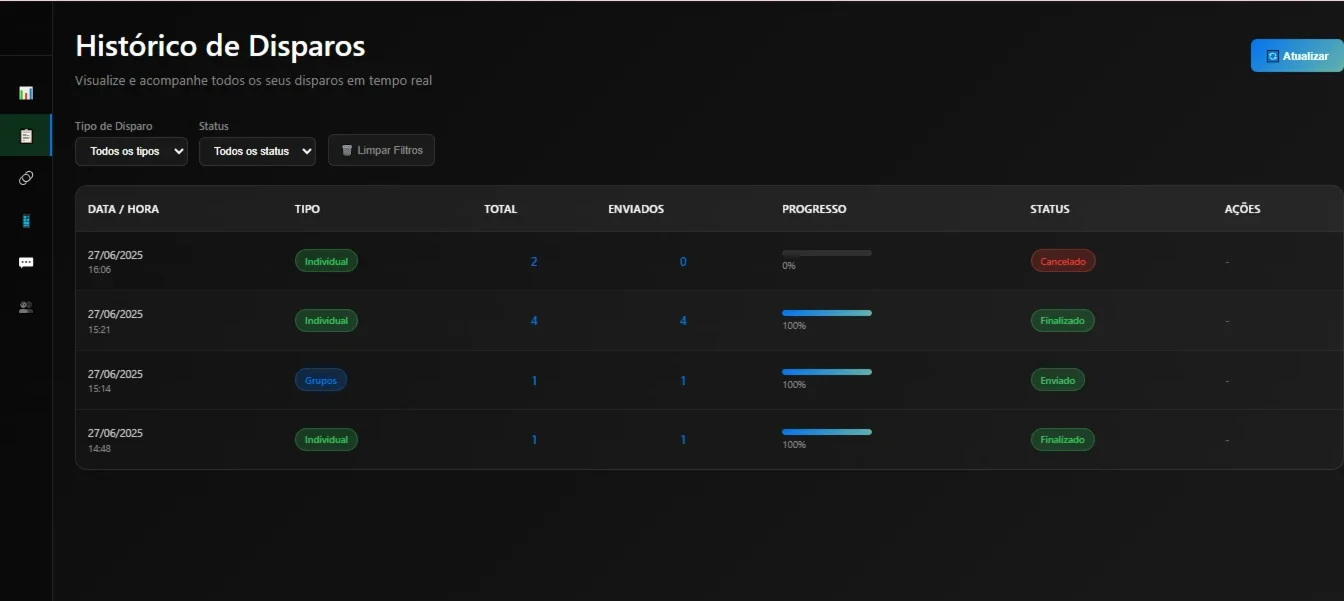Open the chain link sidebar icon
Viewport: 1344px width, 601px height.
26,178
